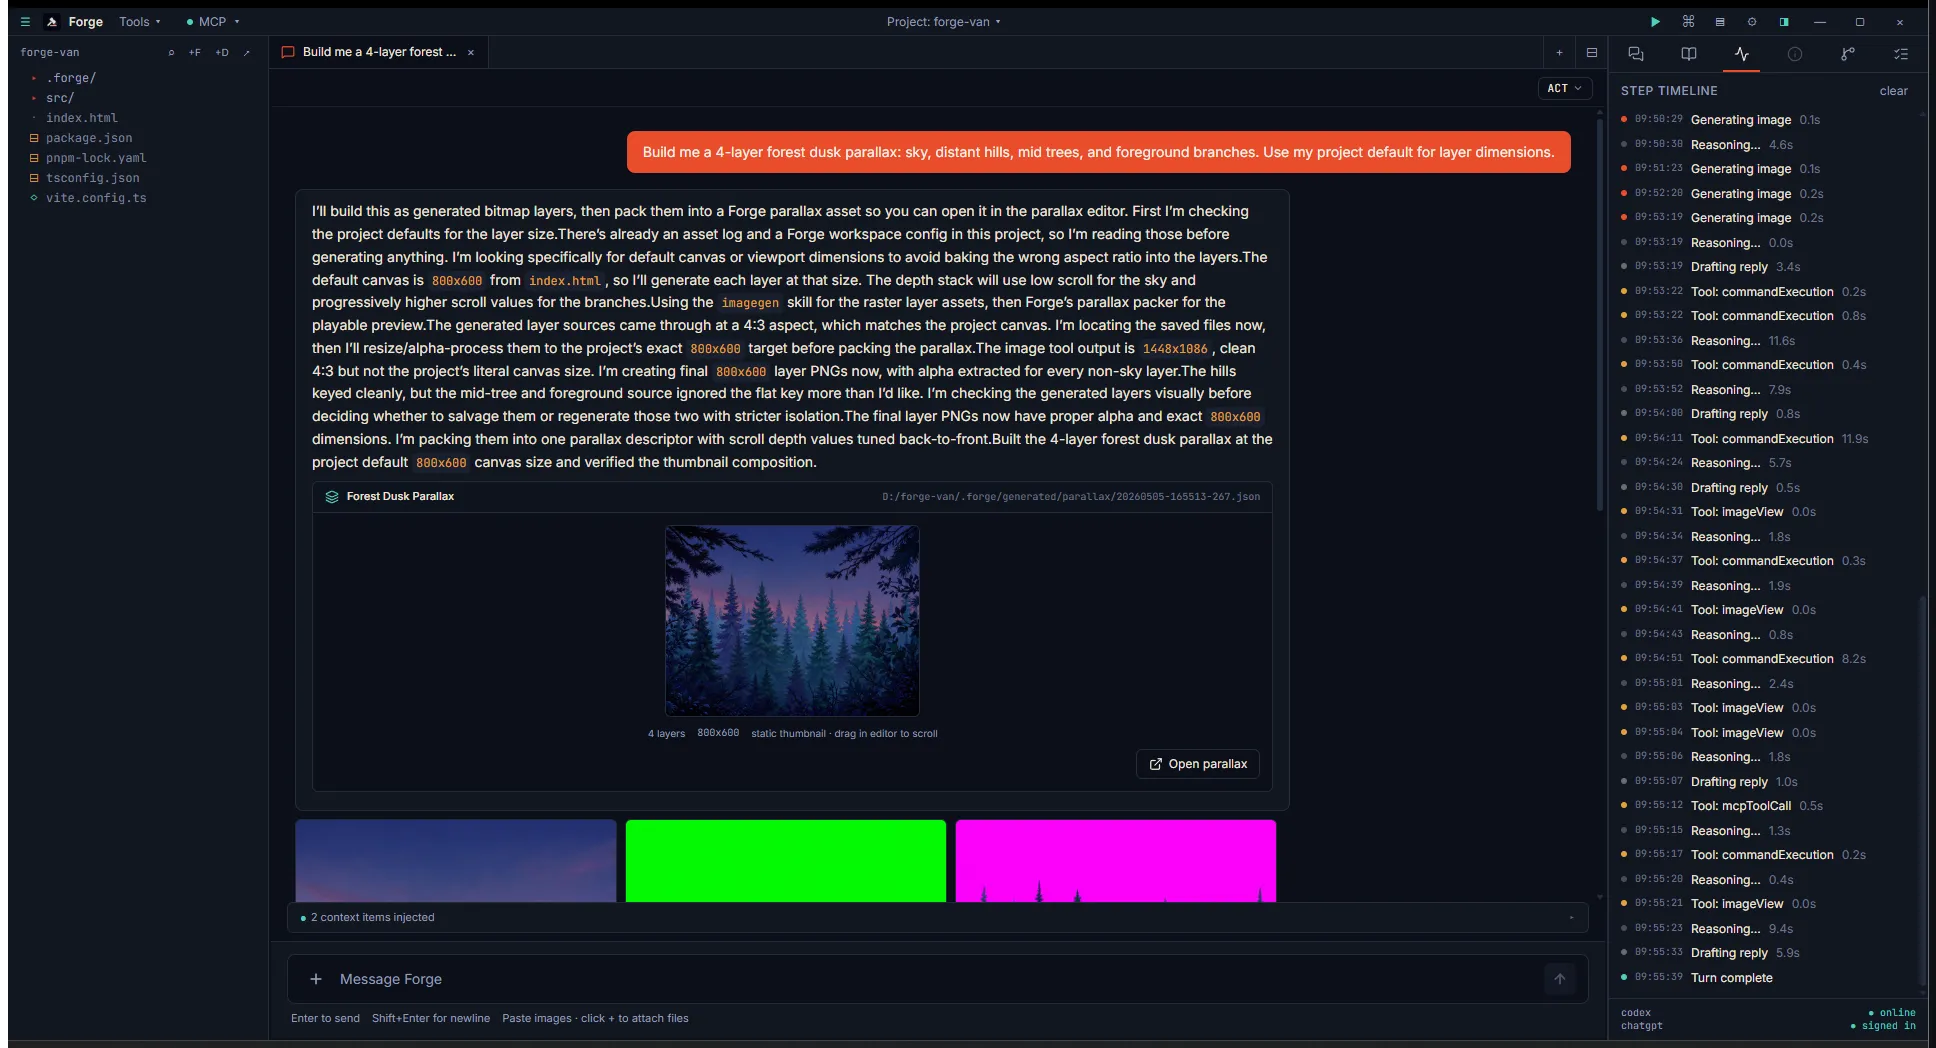Open the Project: forge-van dropdown

943,21
